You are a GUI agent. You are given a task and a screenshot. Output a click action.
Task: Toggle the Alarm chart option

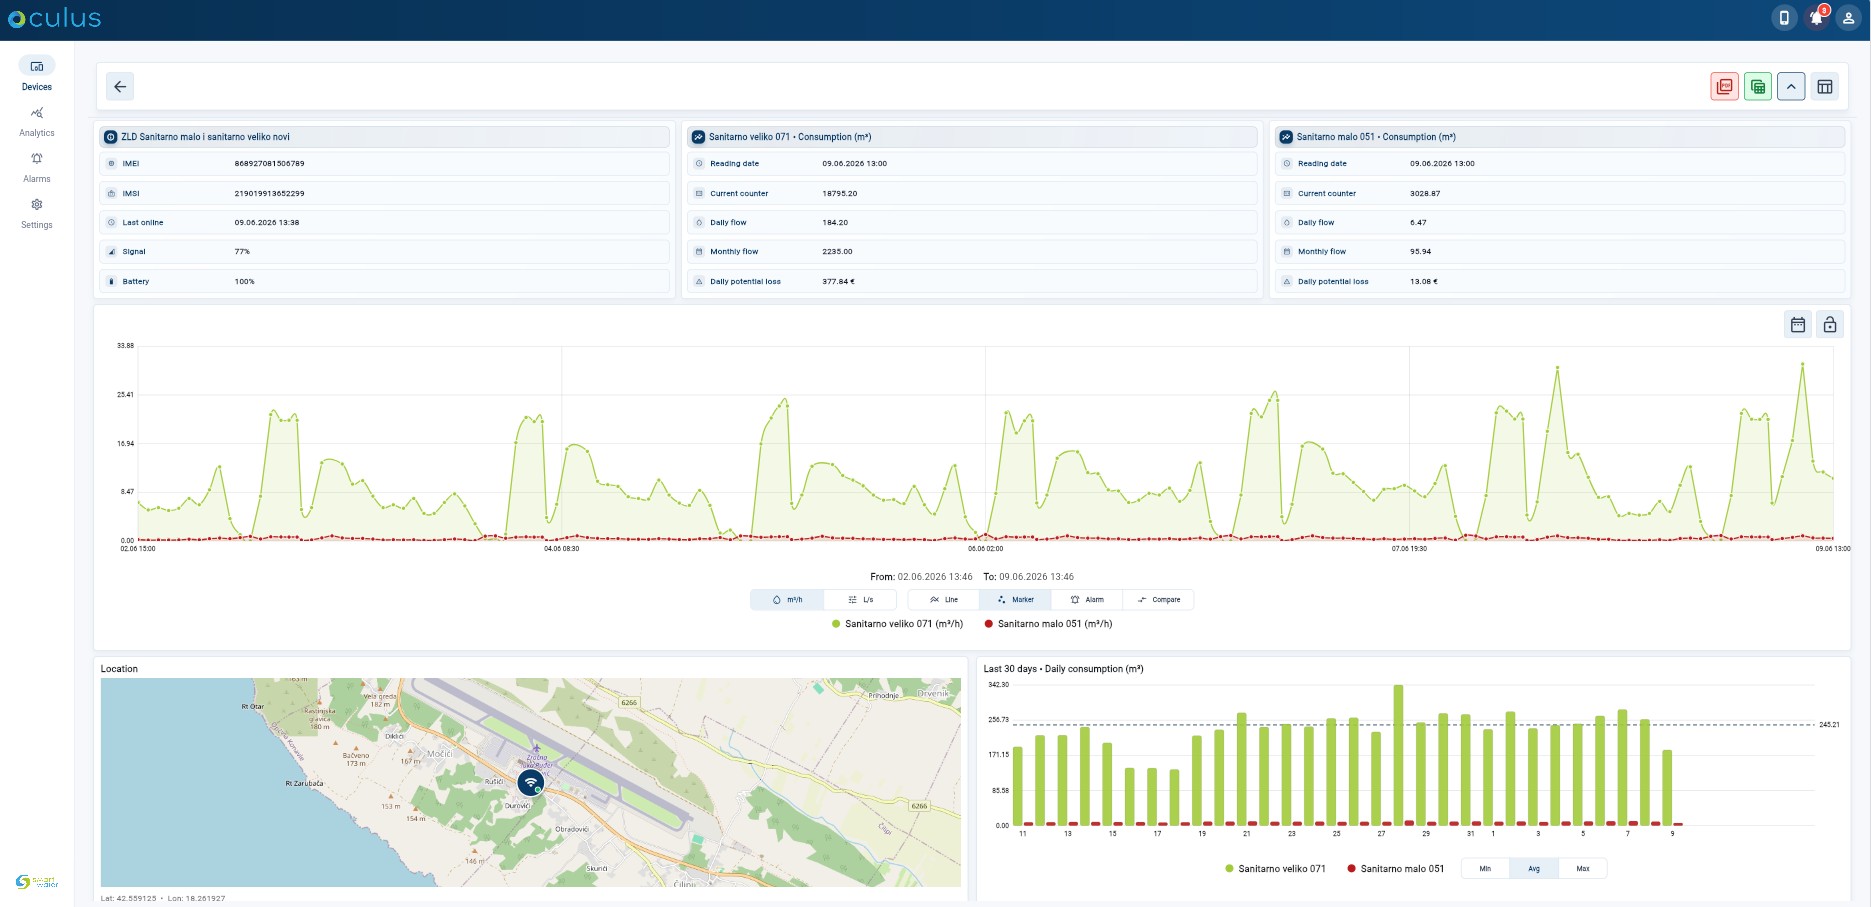click(1087, 600)
